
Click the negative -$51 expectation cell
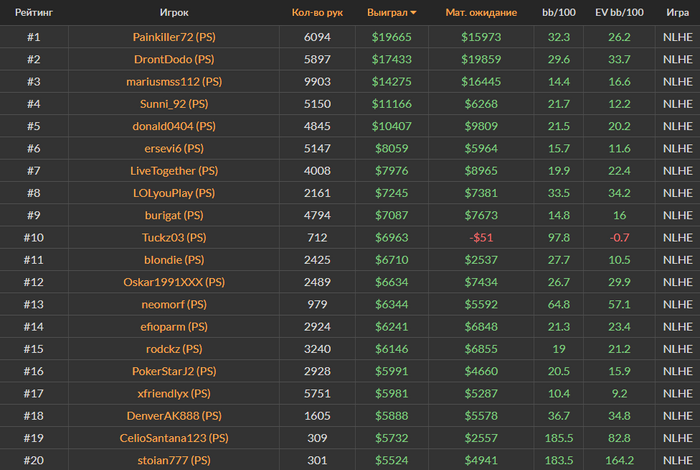(481, 237)
